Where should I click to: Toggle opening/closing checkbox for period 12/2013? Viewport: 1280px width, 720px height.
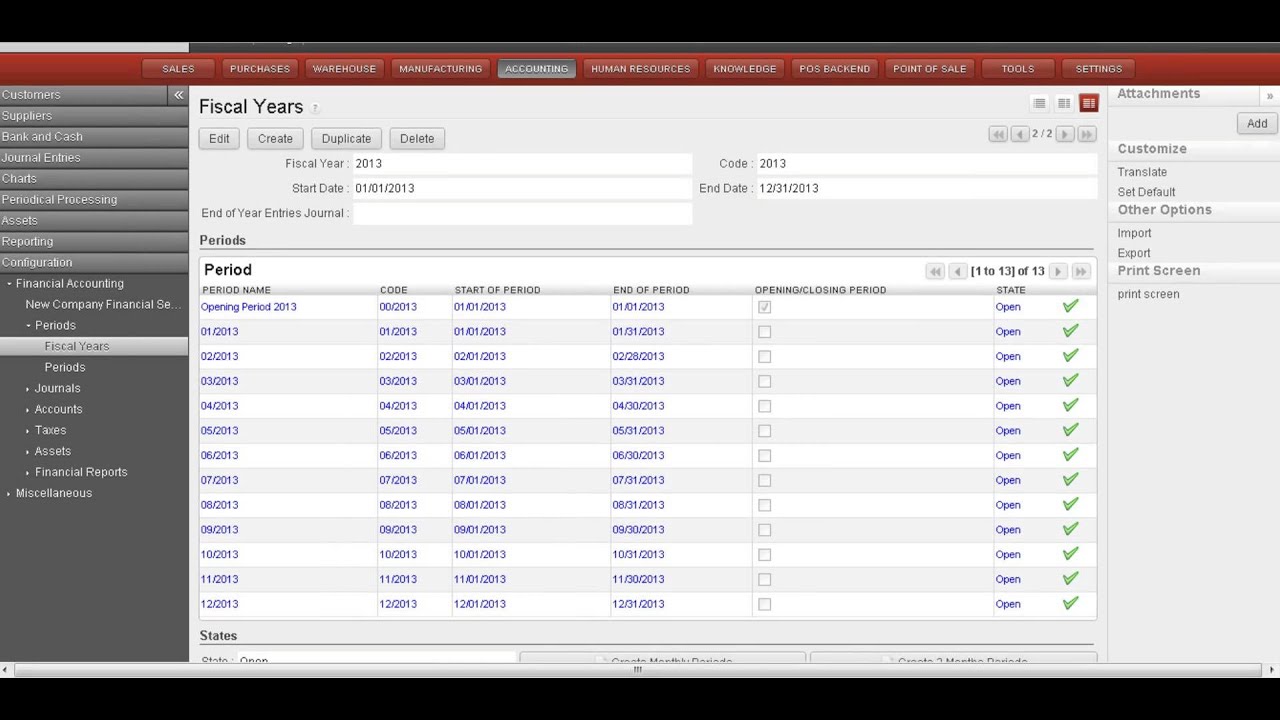point(764,604)
